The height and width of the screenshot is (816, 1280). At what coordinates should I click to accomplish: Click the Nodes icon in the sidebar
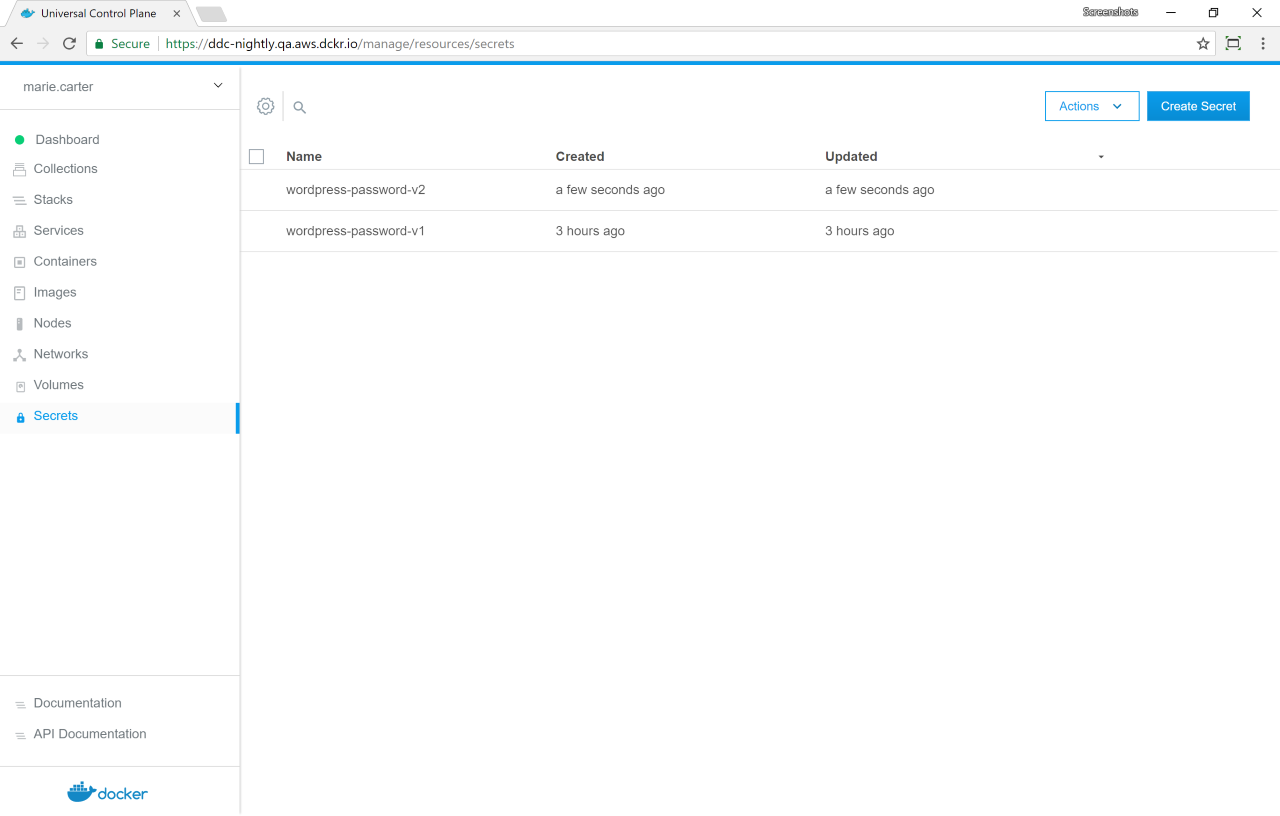(19, 324)
